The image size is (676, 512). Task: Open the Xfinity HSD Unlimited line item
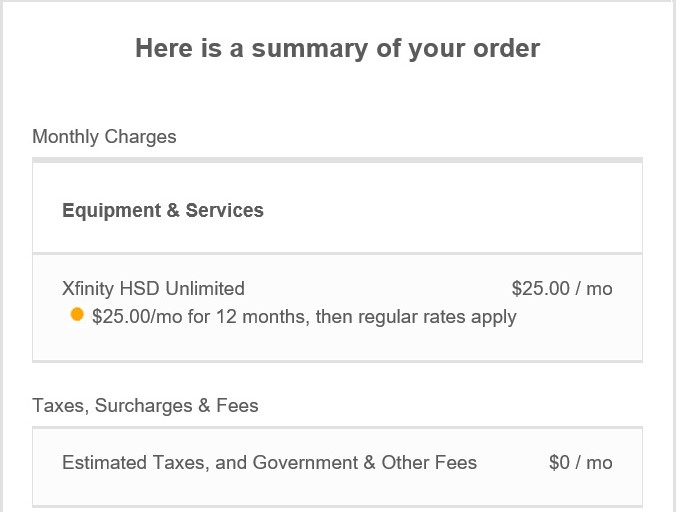pyautogui.click(x=153, y=289)
